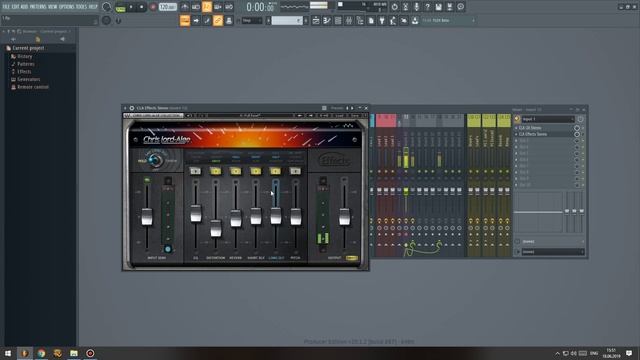Click the save project icon
The image size is (640, 360).
438,7
